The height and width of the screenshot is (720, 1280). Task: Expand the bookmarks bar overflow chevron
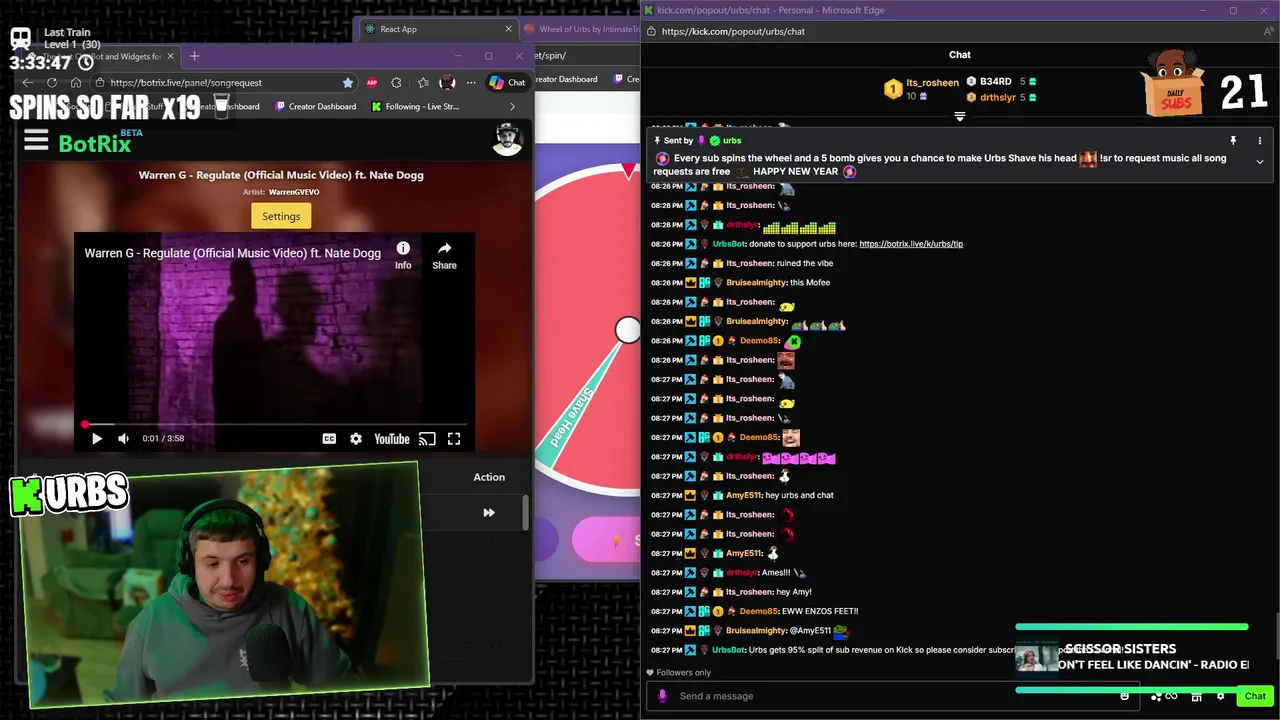[x=512, y=107]
